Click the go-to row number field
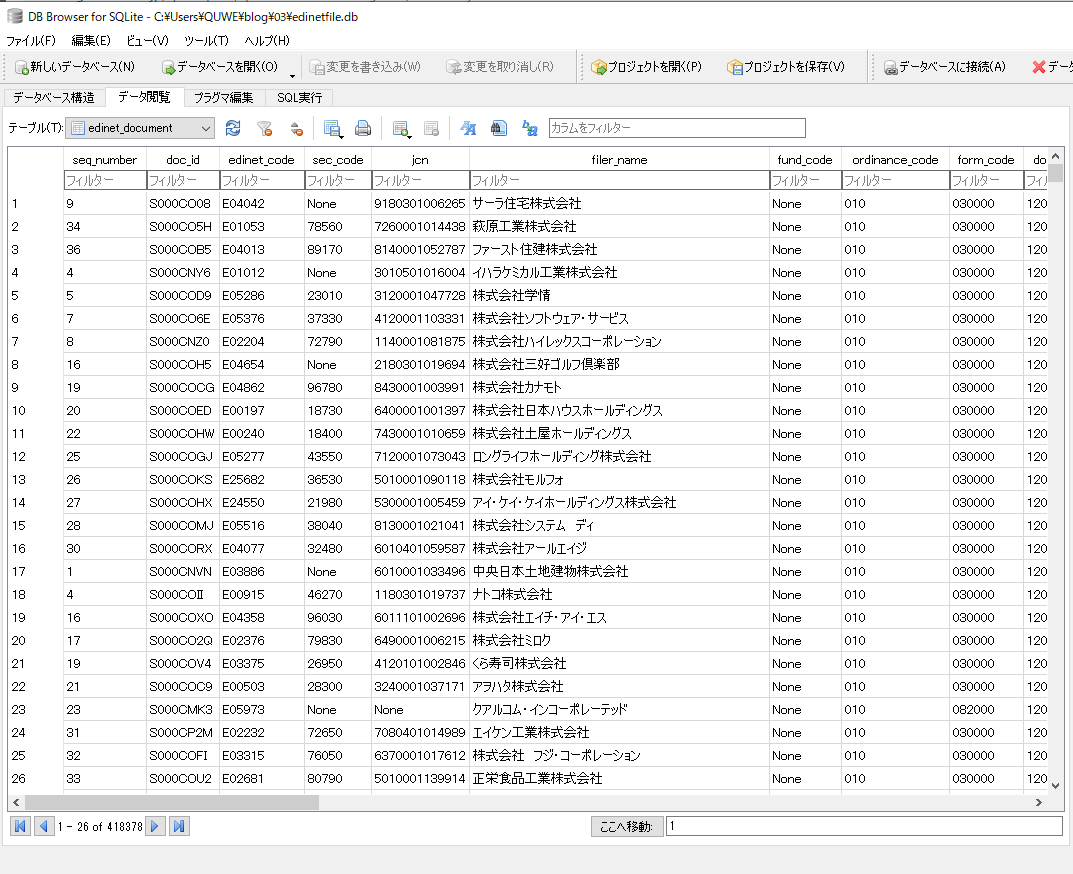The image size is (1073, 874). [x=864, y=826]
